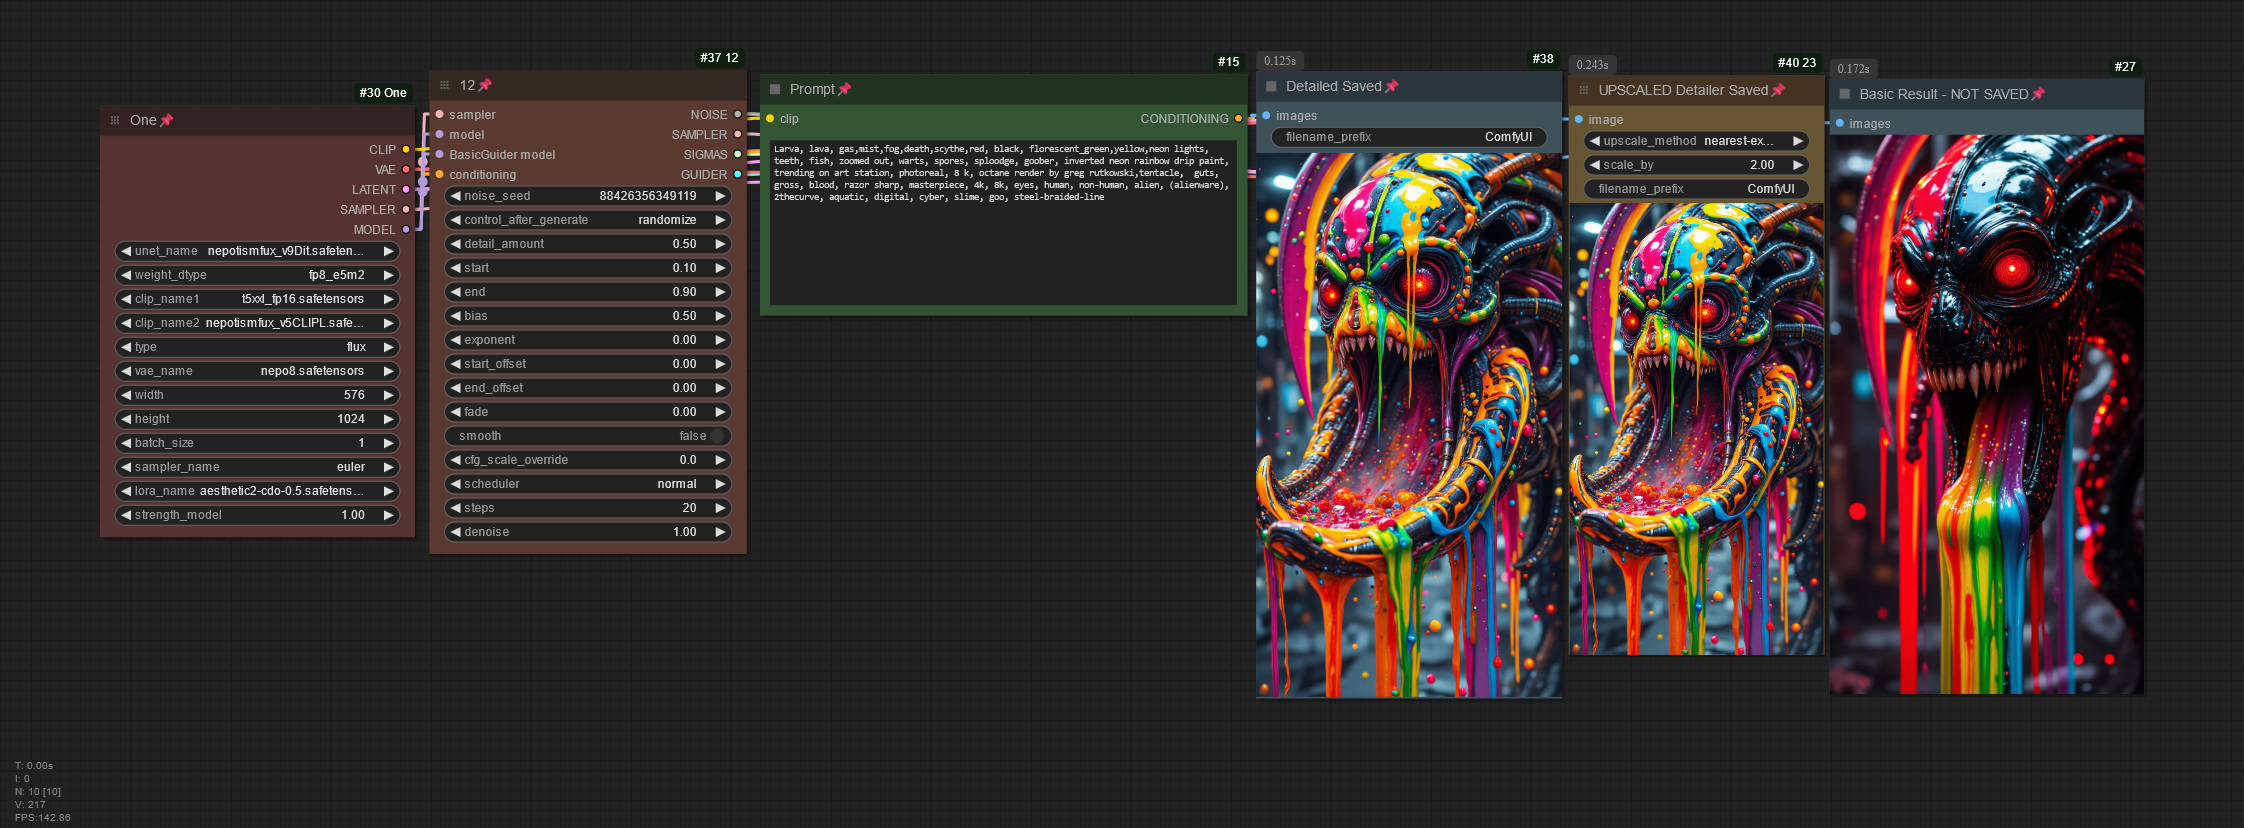The image size is (2244, 828).
Task: Click the pin icon on the One node title
Action: 167,120
